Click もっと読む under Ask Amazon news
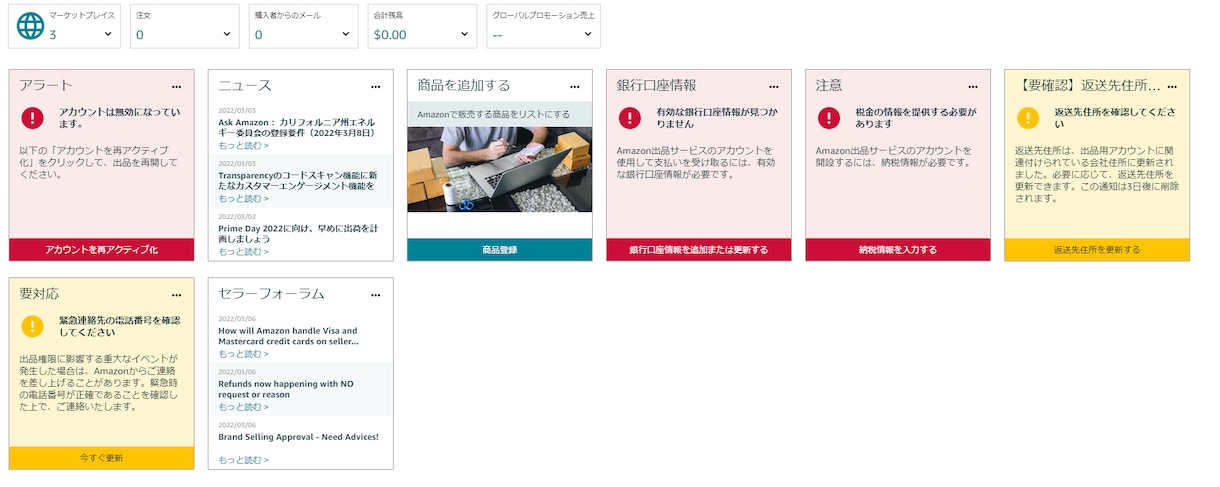1220x487 pixels. (243, 146)
